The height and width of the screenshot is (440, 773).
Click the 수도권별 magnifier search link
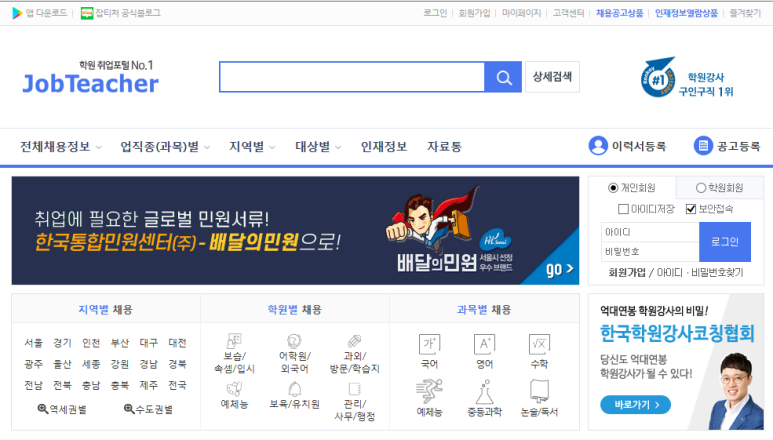tap(148, 409)
